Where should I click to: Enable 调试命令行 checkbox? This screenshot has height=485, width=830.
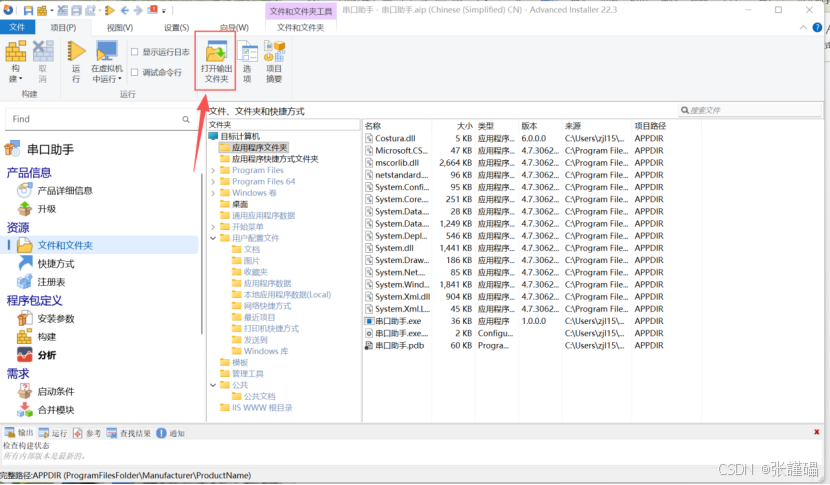[134, 72]
